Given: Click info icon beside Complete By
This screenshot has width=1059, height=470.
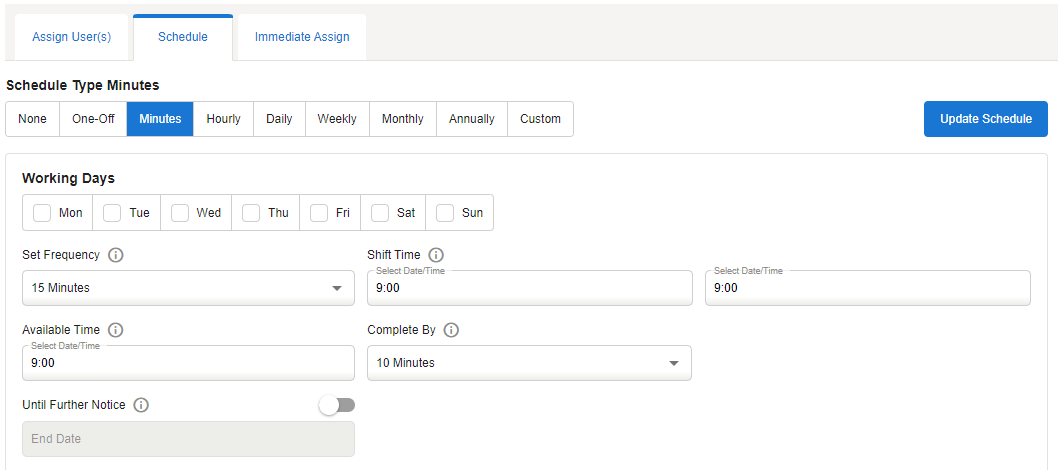Looking at the screenshot, I should pos(451,330).
